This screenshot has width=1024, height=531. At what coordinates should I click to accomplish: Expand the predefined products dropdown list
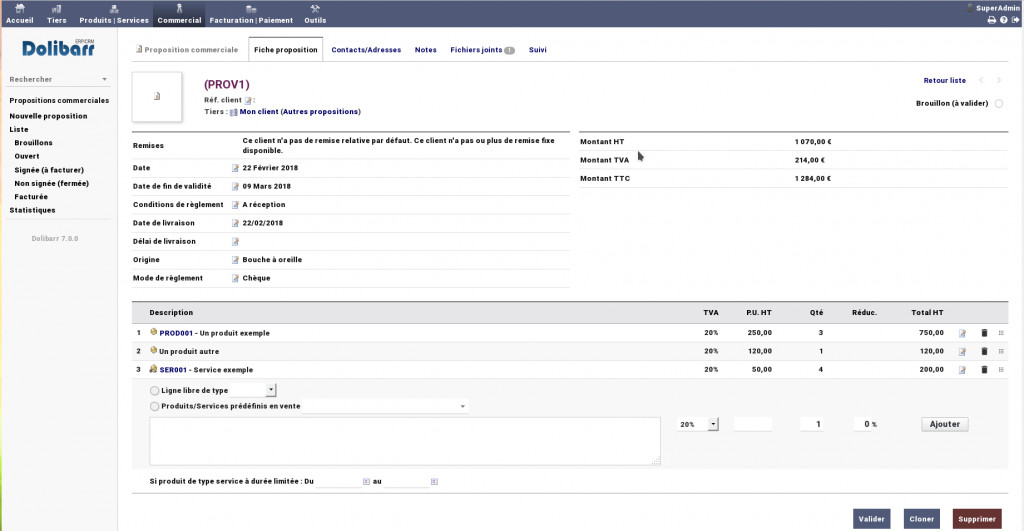click(x=462, y=407)
